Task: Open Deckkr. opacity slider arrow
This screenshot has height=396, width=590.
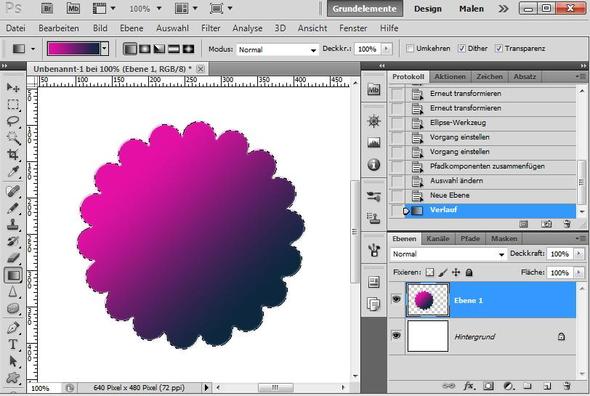Action: click(386, 49)
